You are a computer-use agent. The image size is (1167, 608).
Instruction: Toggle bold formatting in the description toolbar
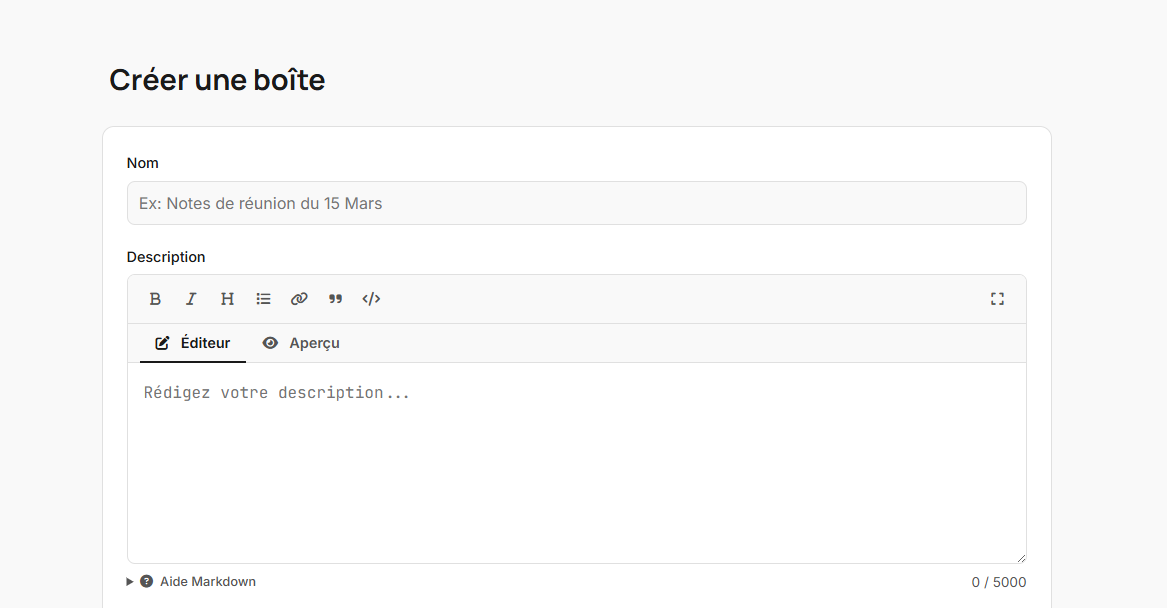coord(155,299)
